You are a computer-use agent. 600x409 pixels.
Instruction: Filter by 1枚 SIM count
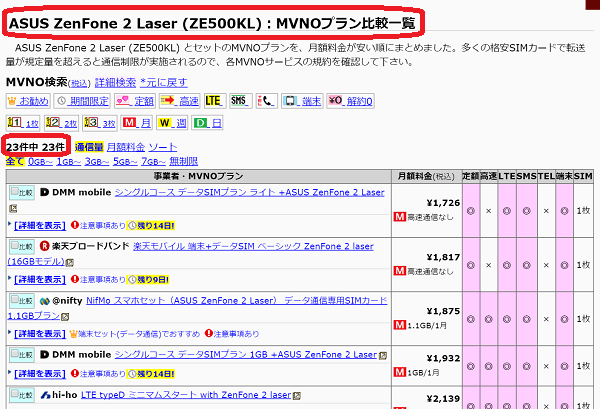tap(23, 123)
